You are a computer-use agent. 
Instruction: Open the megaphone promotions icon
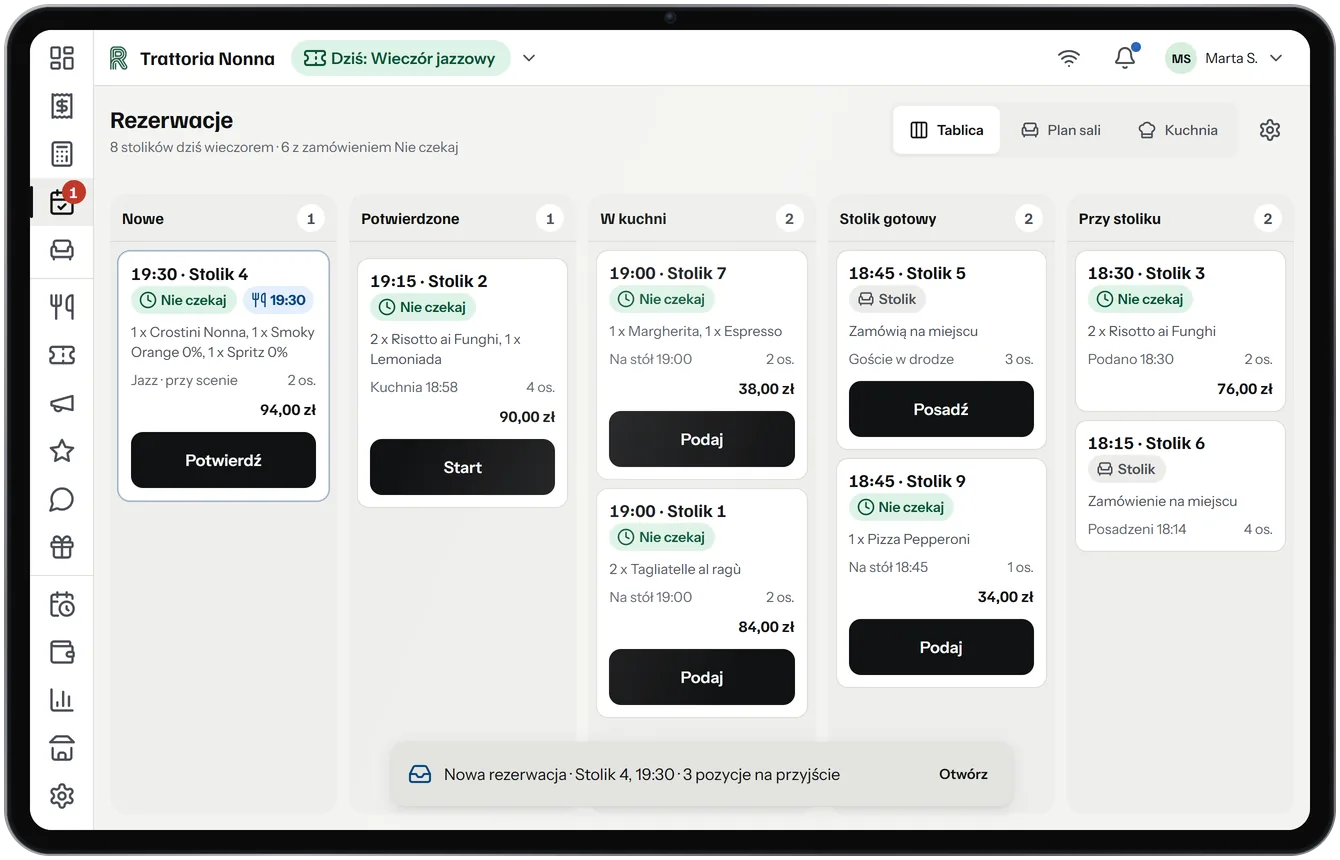coord(62,403)
